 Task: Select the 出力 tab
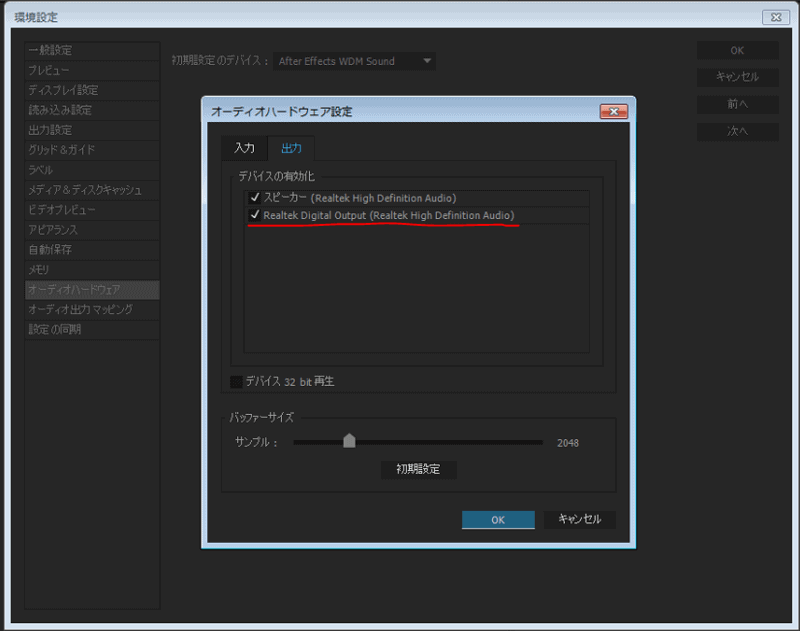pyautogui.click(x=291, y=148)
